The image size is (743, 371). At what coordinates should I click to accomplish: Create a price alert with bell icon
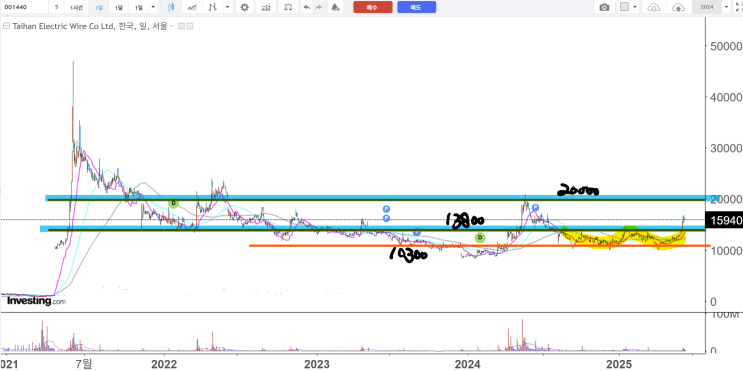click(335, 7)
